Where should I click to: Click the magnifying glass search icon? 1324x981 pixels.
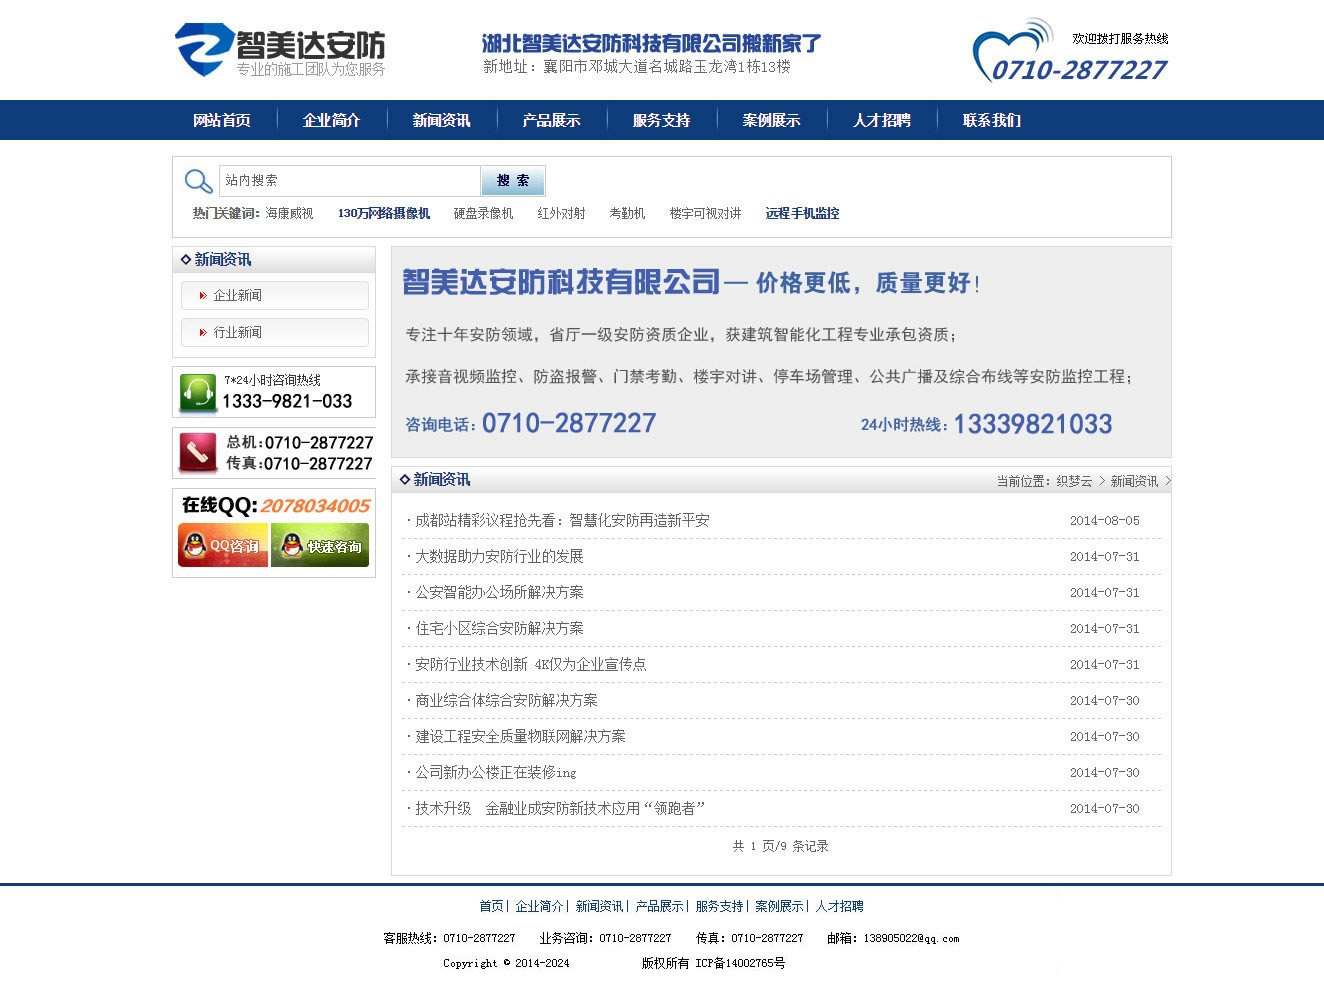coord(198,181)
